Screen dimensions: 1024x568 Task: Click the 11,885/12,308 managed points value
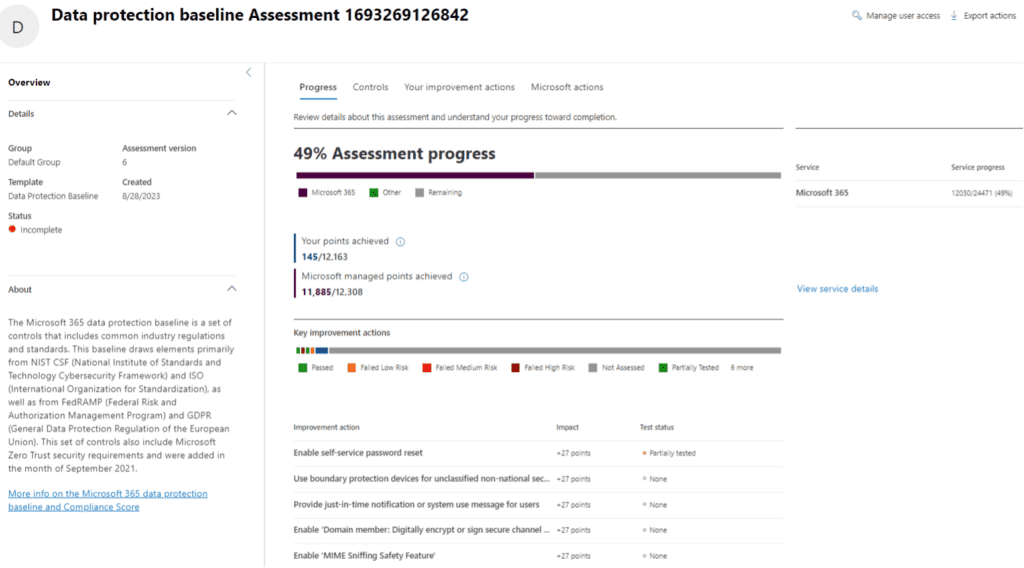point(332,292)
